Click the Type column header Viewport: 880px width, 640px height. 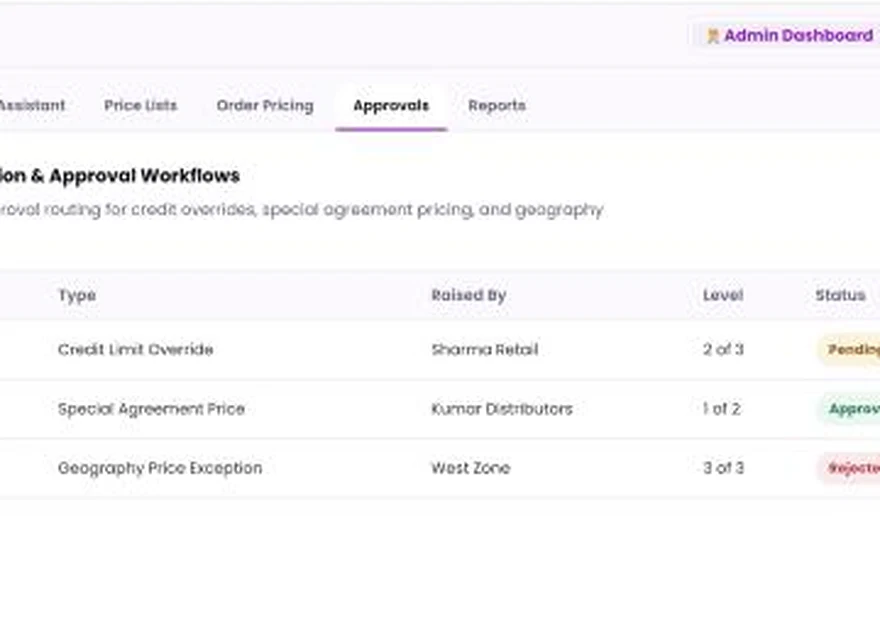pos(77,295)
